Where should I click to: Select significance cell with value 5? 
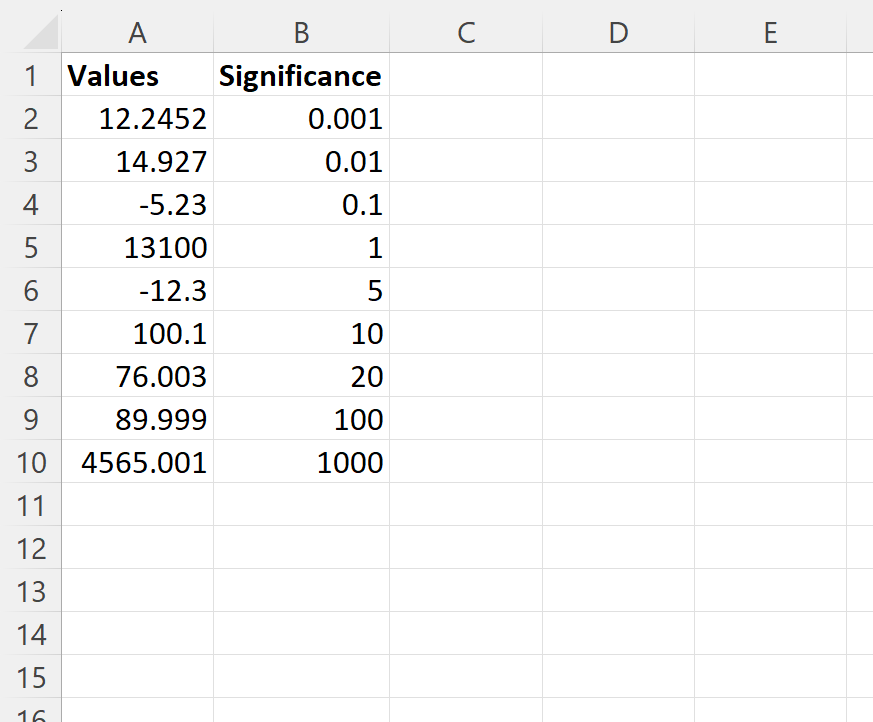pos(301,289)
